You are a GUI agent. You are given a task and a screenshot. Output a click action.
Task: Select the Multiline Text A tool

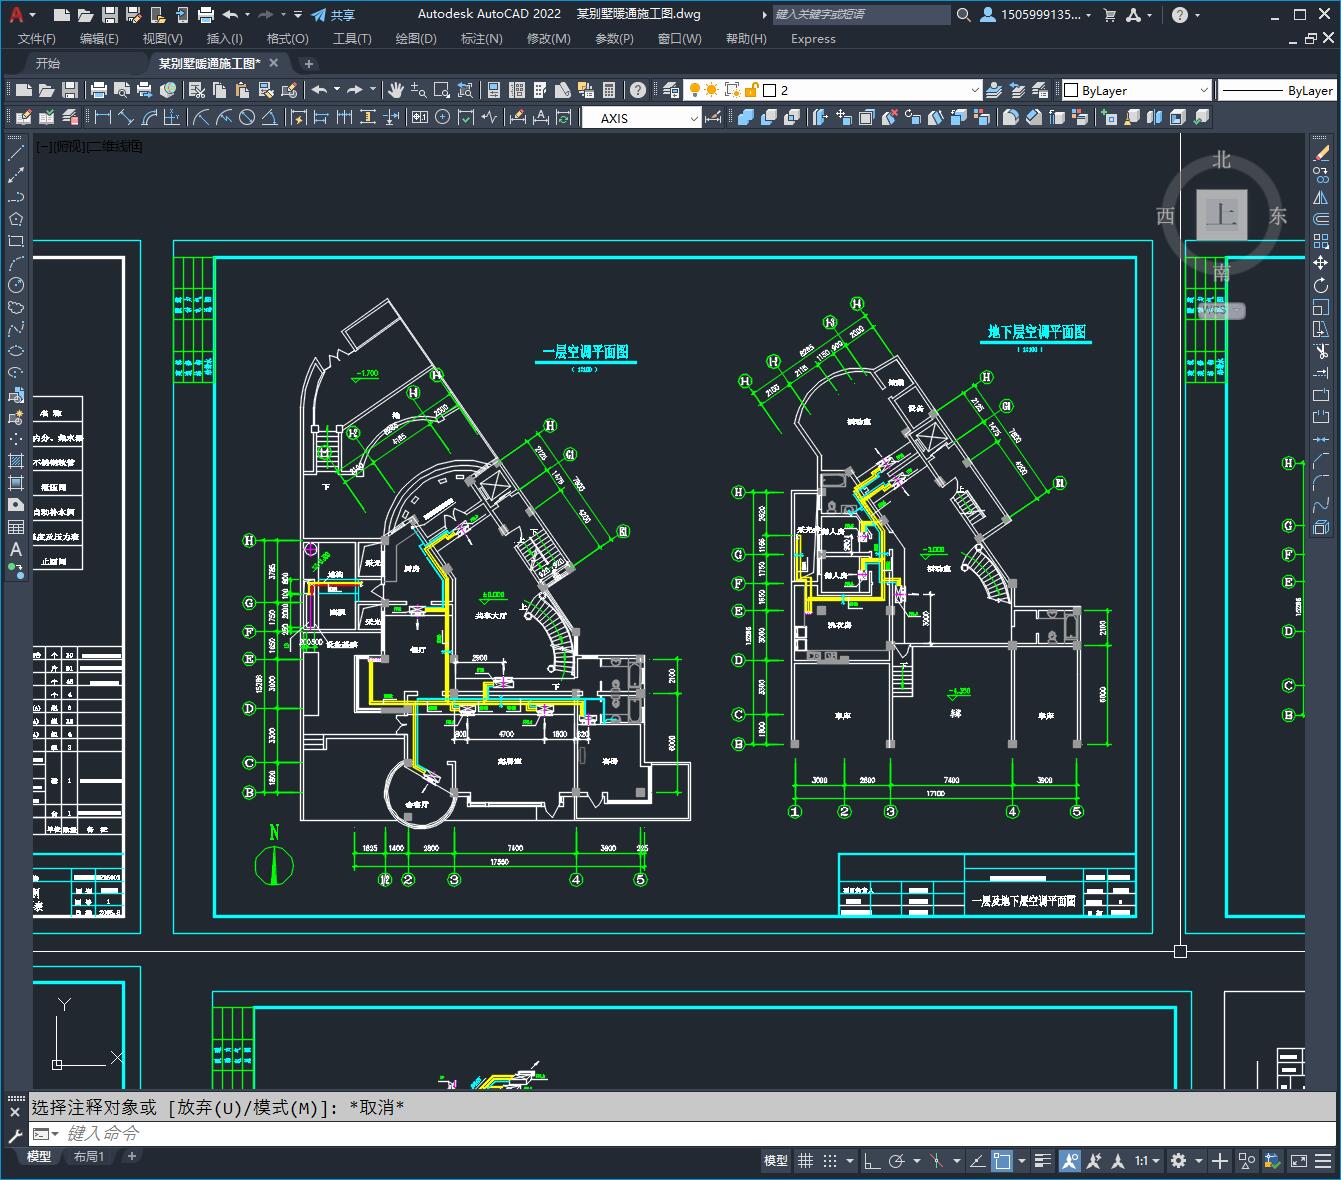click(16, 549)
